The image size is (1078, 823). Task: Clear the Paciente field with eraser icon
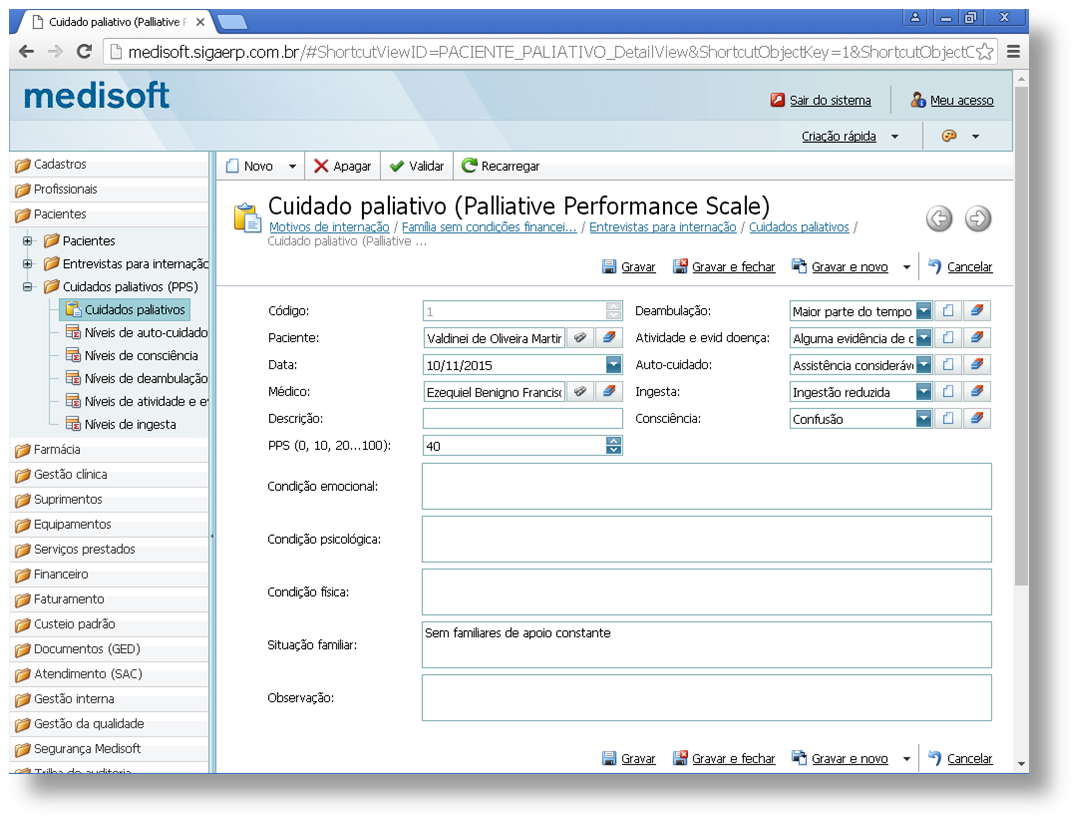point(608,338)
